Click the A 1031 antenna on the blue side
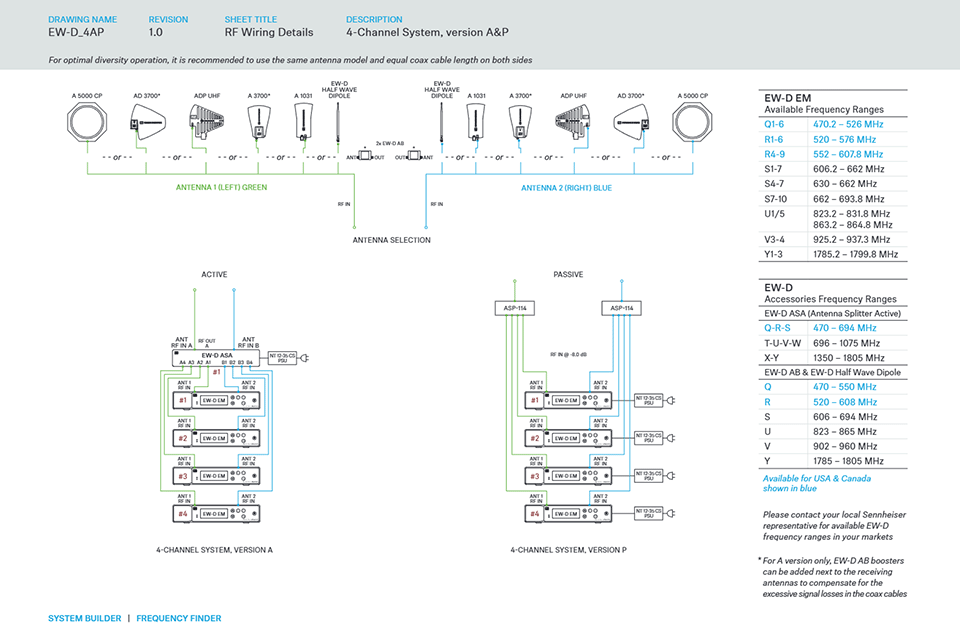The image size is (960, 640). pos(476,121)
